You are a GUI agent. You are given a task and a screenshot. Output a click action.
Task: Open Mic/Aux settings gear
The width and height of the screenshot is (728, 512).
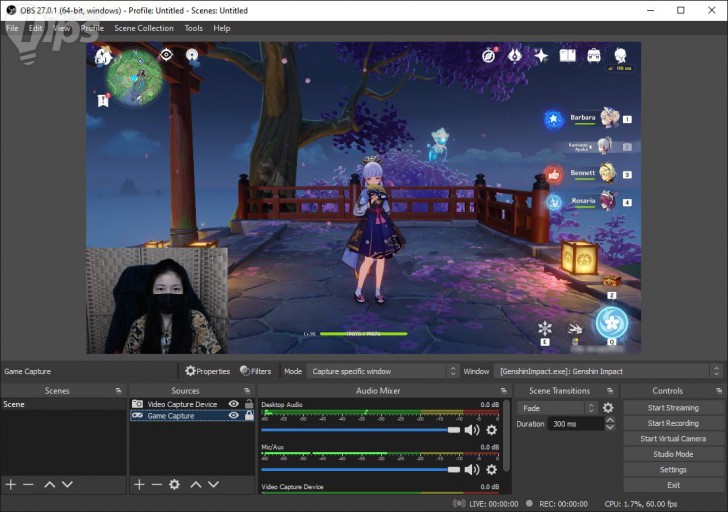[x=491, y=470]
